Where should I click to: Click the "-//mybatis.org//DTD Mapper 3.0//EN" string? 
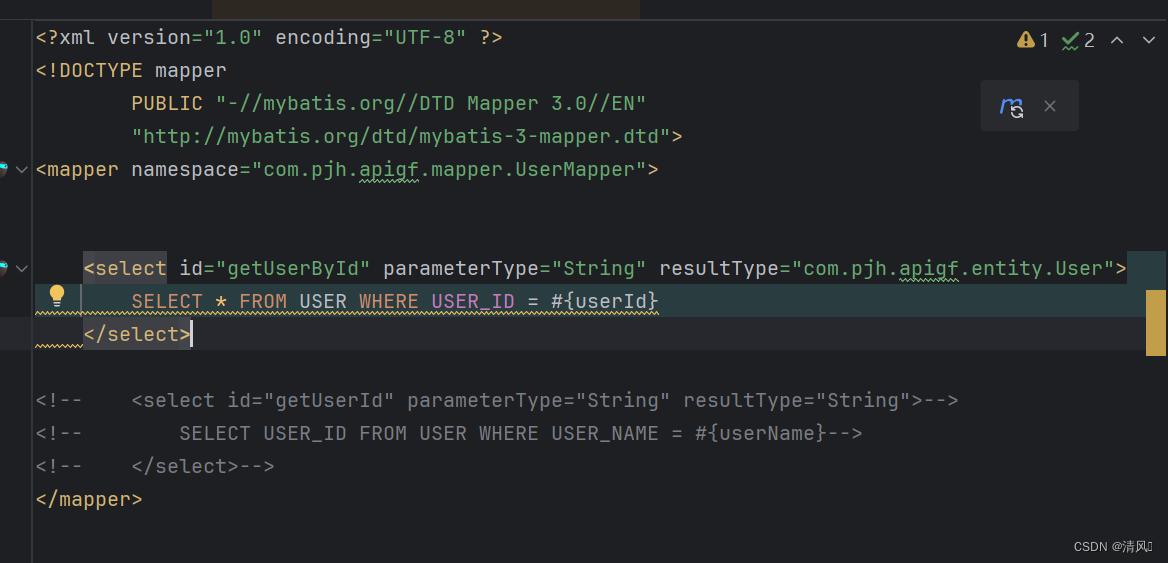(430, 104)
